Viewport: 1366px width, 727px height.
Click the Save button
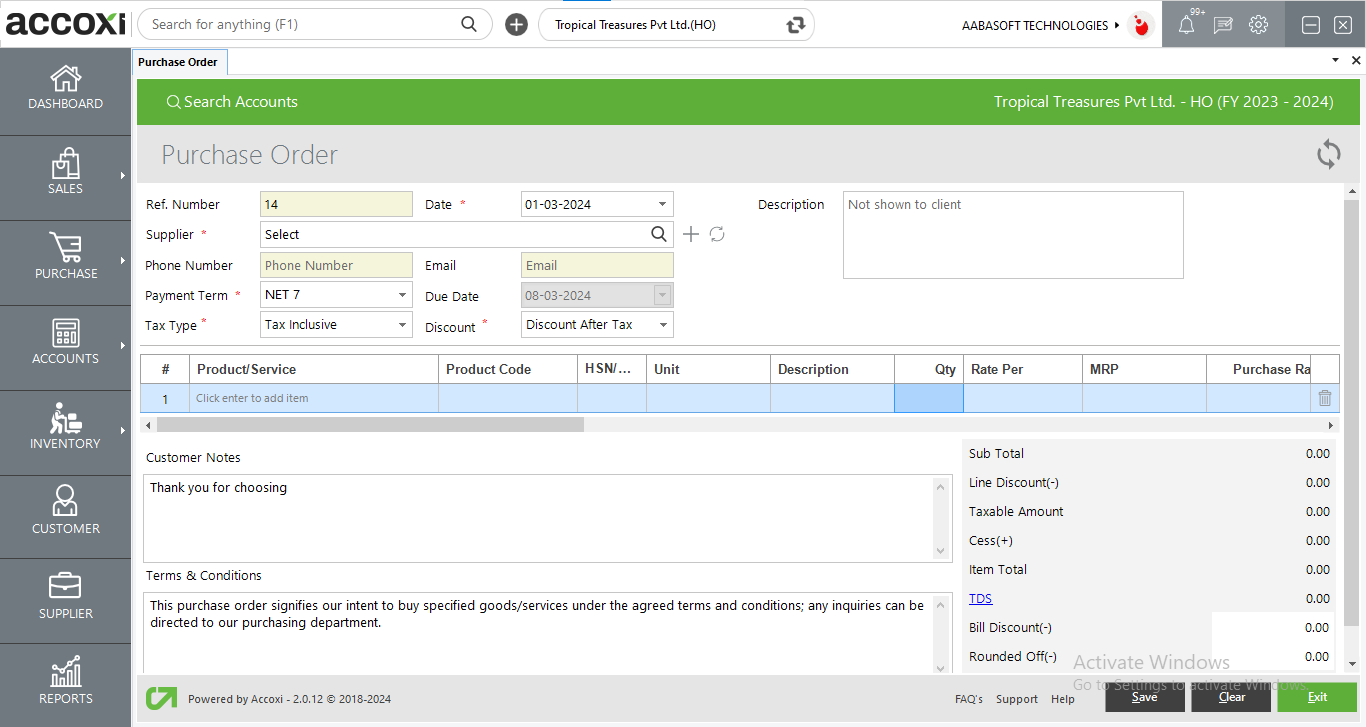[1144, 697]
